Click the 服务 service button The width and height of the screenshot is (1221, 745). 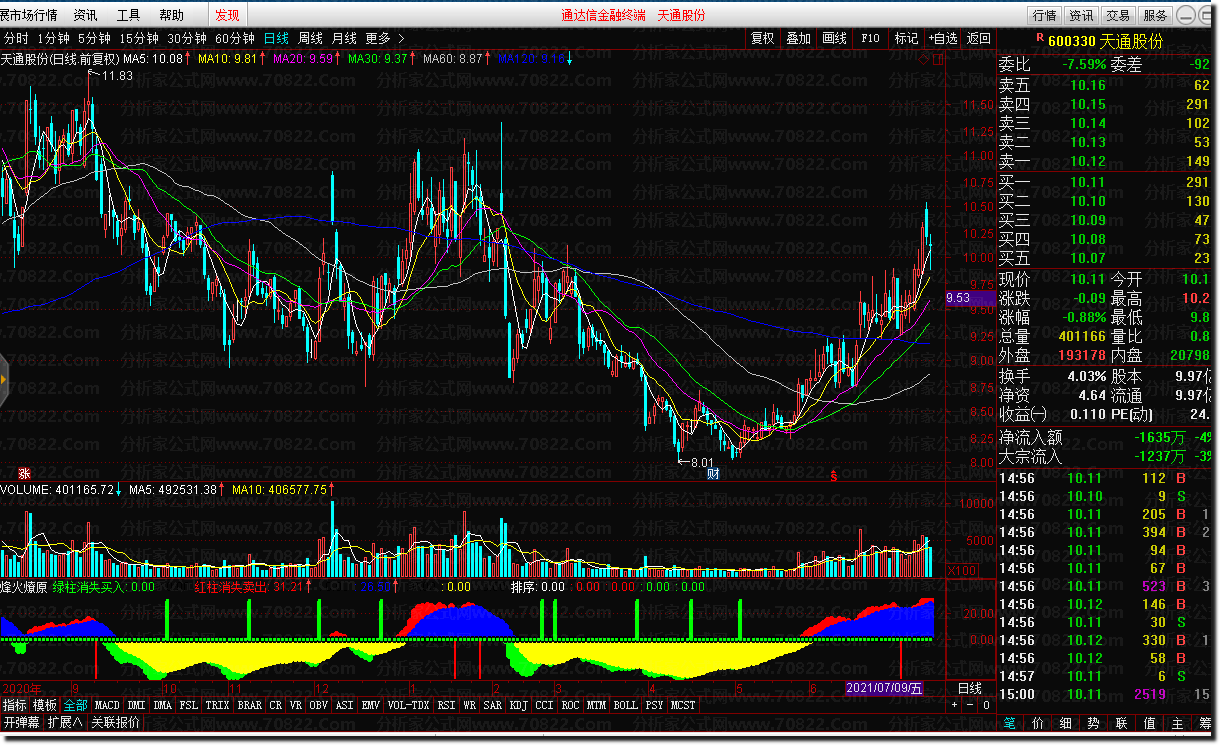[x=1155, y=15]
